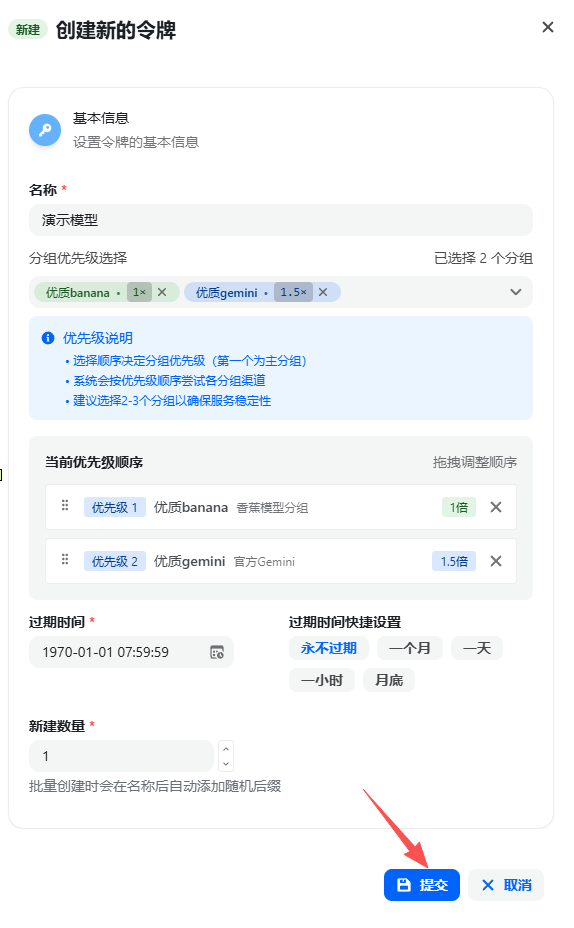574x928 pixels.
Task: Click the 优先级 1 badge
Action: pyautogui.click(x=115, y=507)
